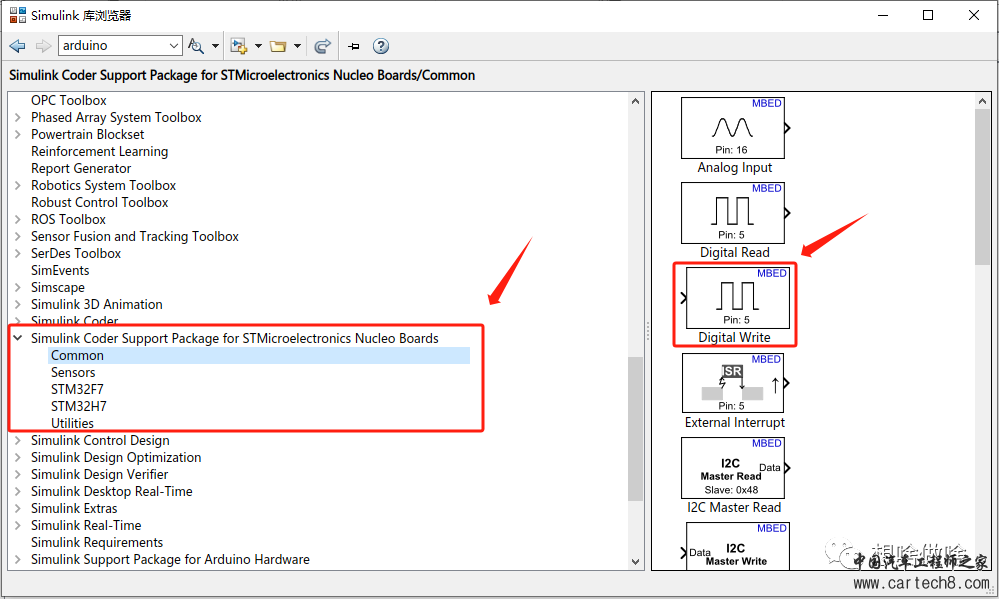The image size is (999, 599).
Task: Open the search options dropdown arrow
Action: (215, 46)
